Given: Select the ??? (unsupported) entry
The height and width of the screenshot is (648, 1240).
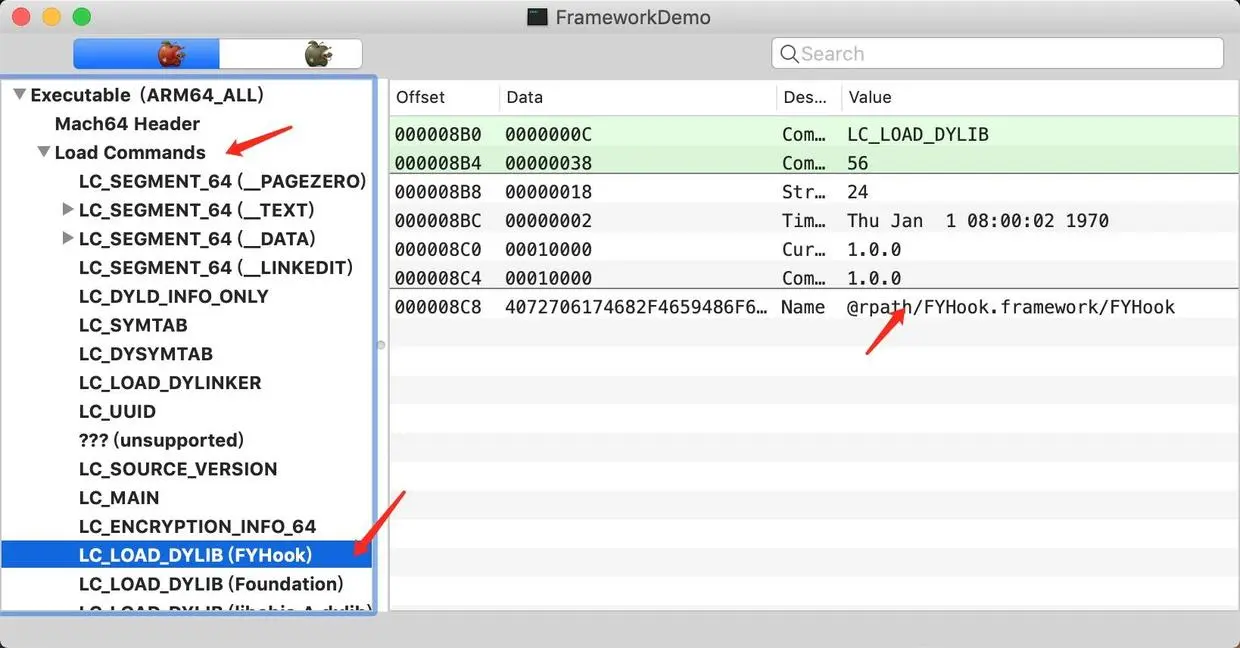Looking at the screenshot, I should 161,441.
